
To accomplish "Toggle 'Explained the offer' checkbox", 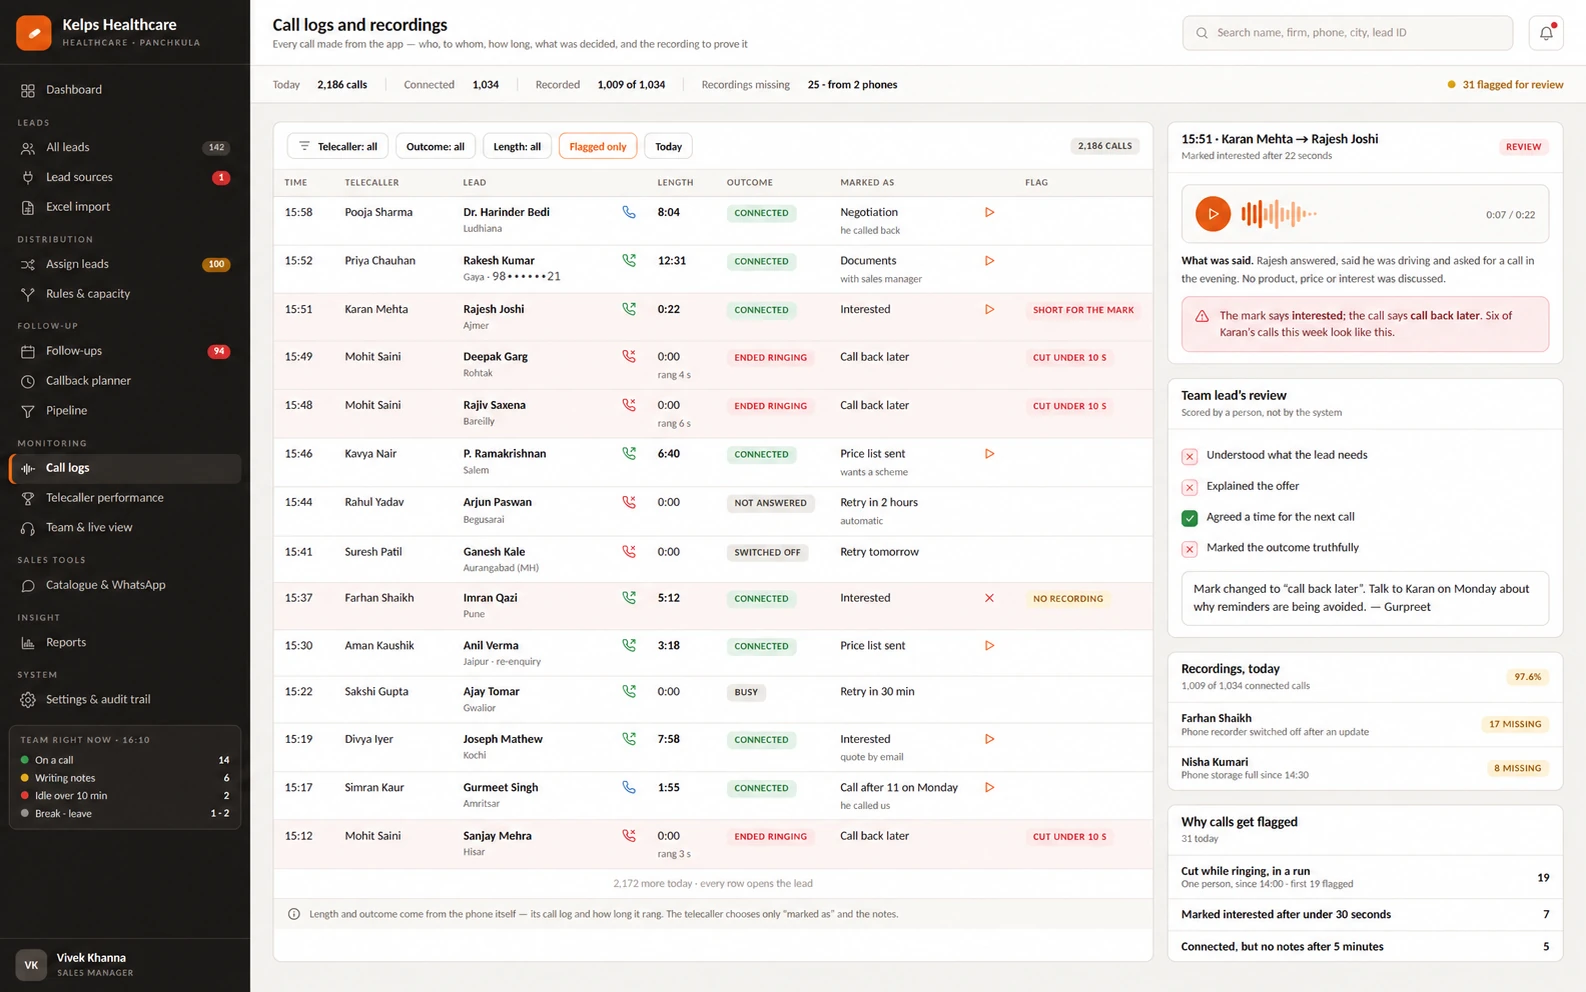I will (1189, 487).
